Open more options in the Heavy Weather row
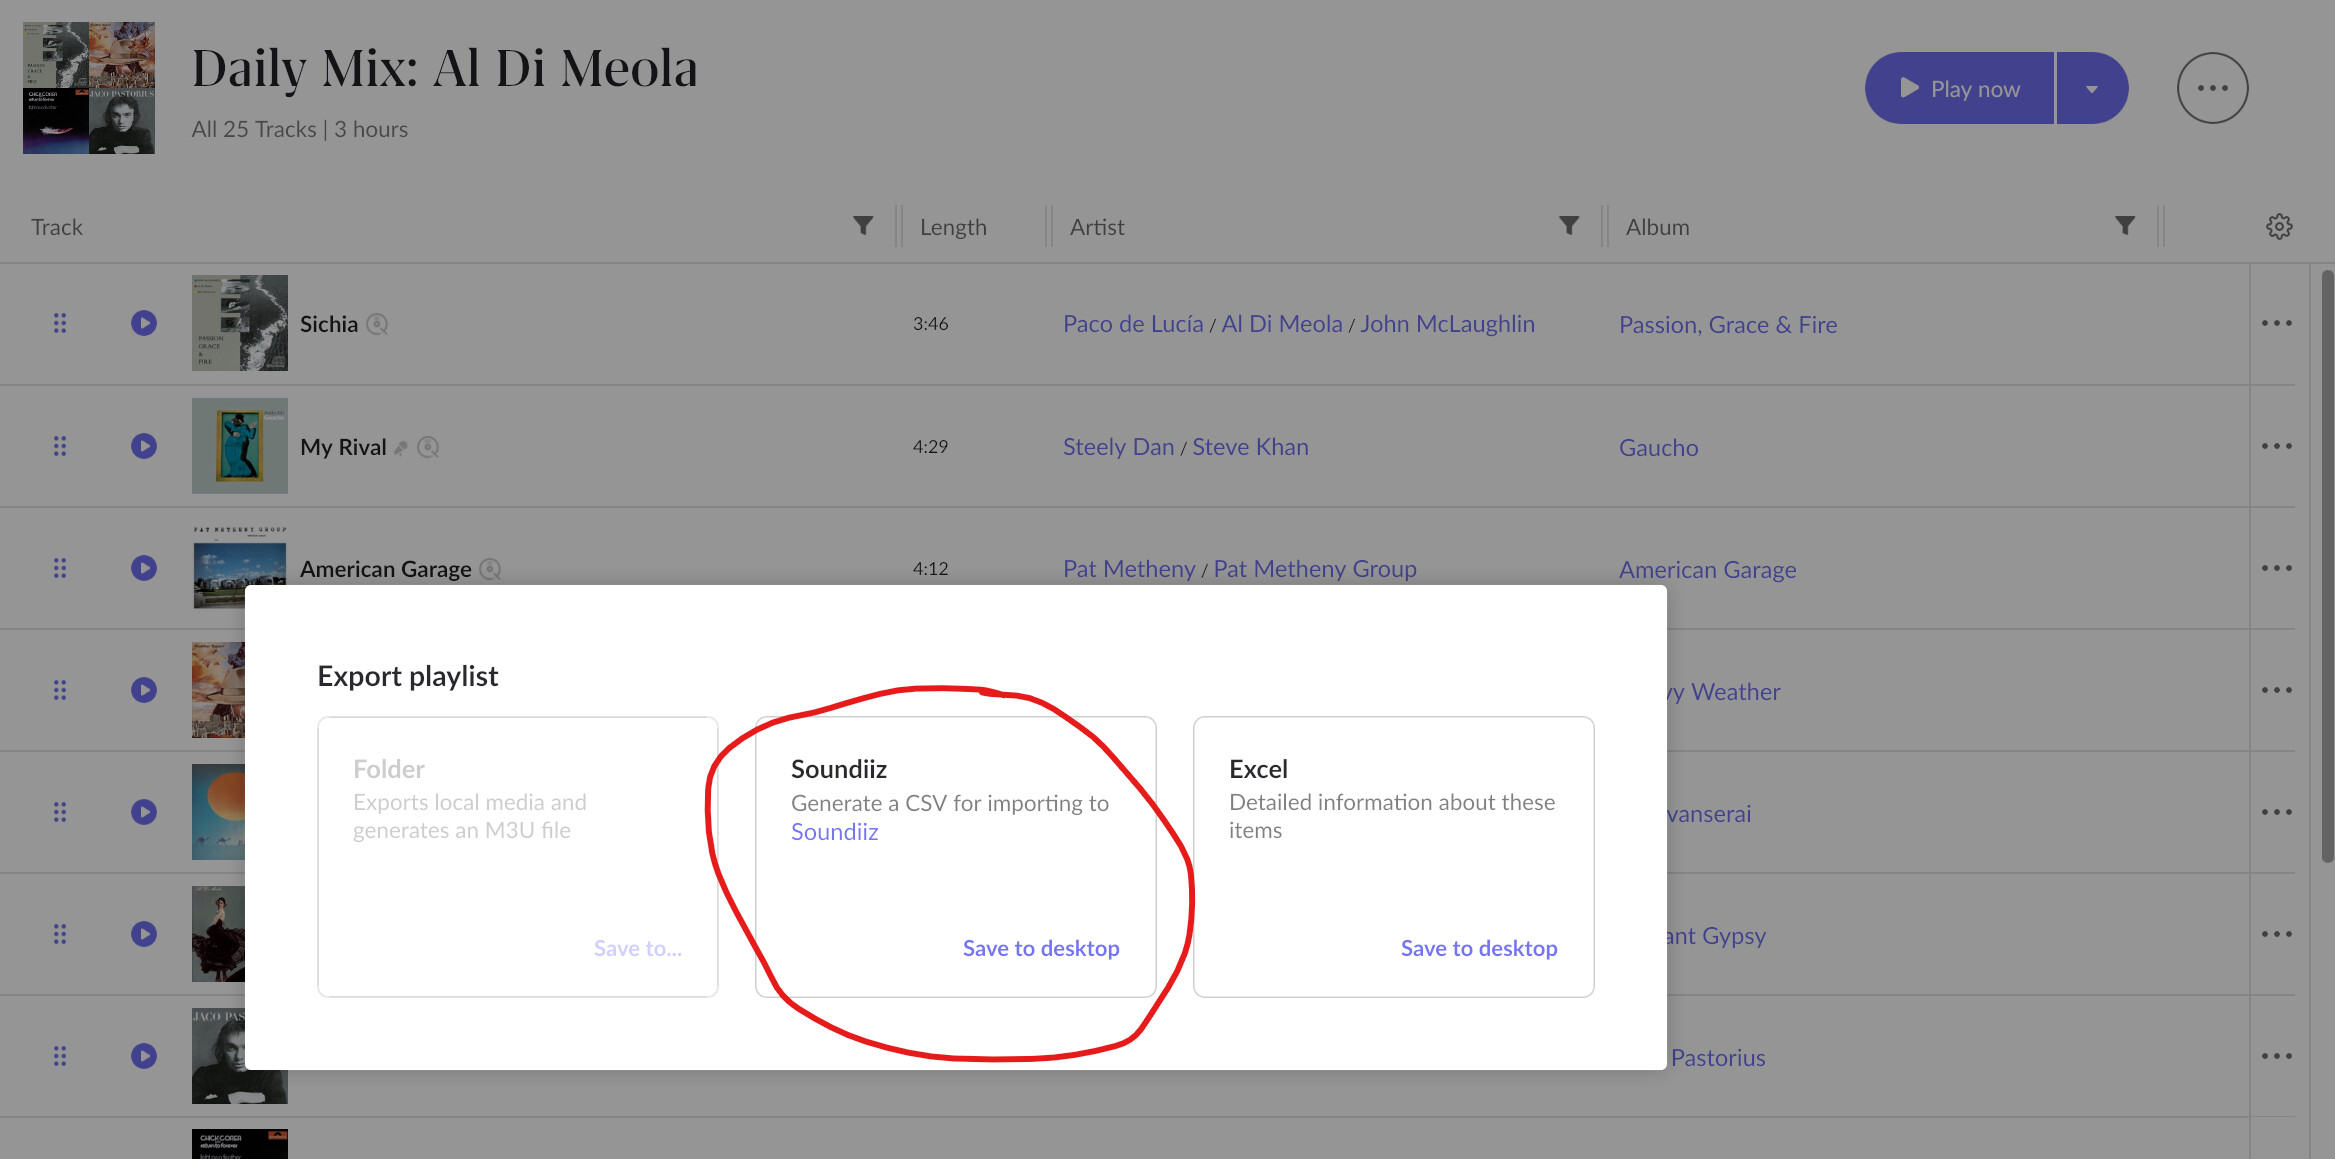 (x=2277, y=690)
